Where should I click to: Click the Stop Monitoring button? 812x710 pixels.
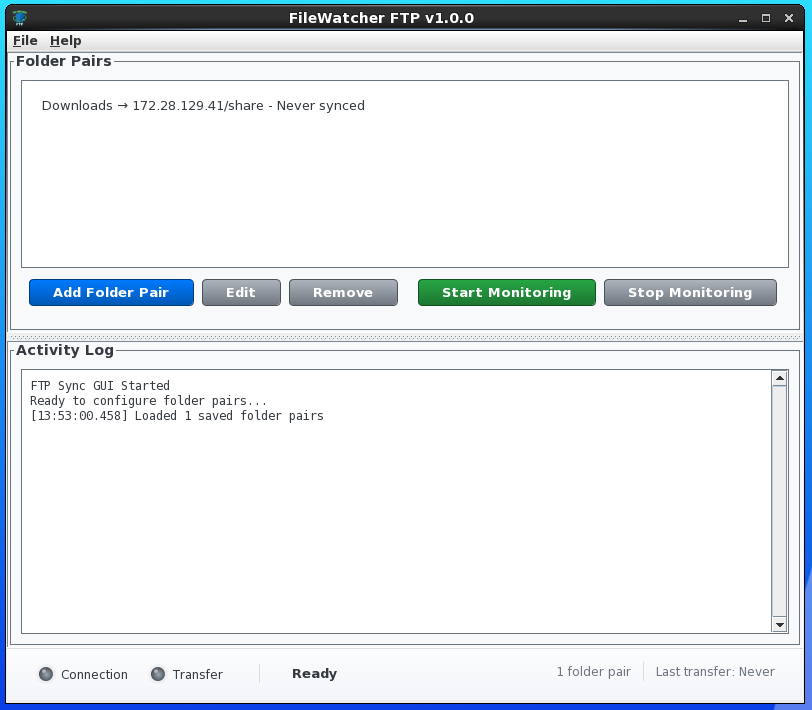coord(690,293)
